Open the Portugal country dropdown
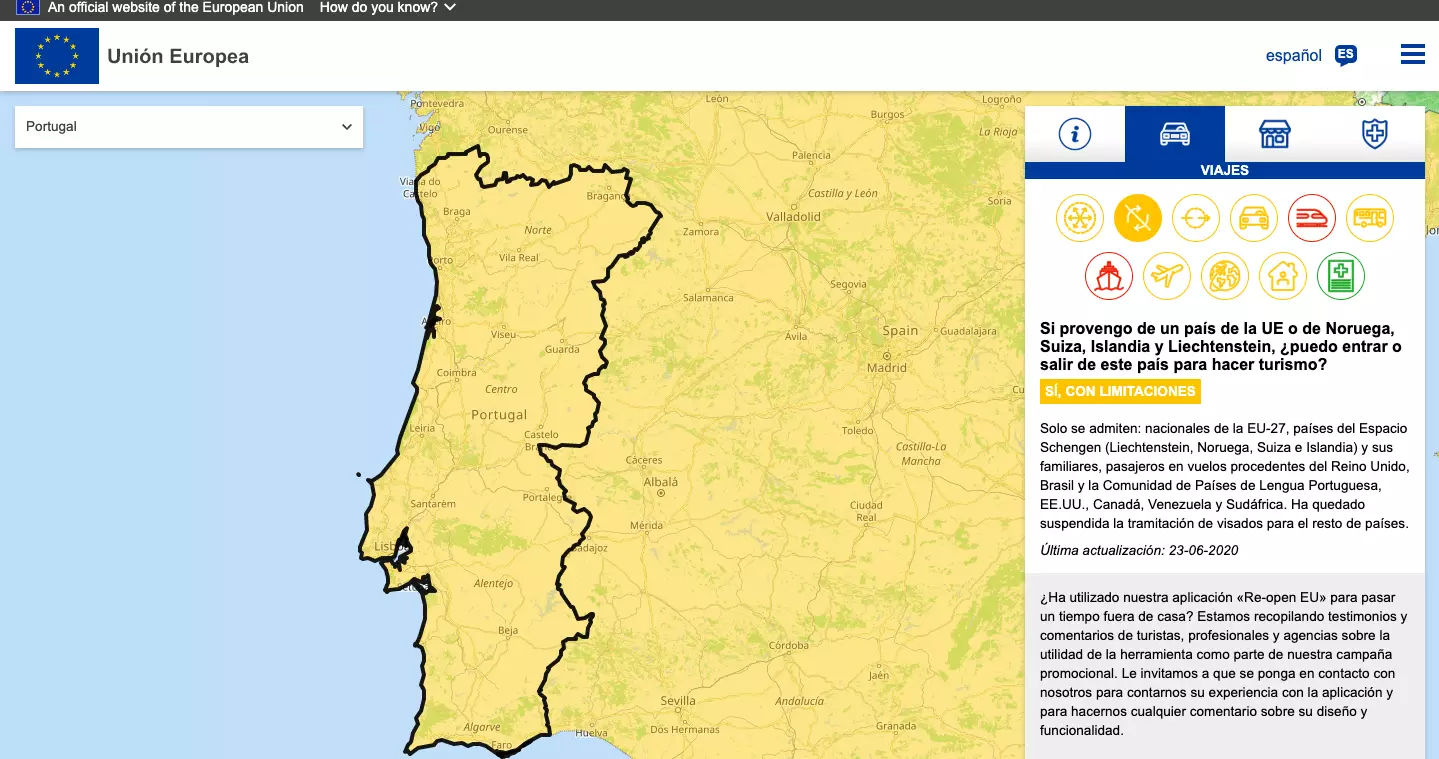 (189, 127)
